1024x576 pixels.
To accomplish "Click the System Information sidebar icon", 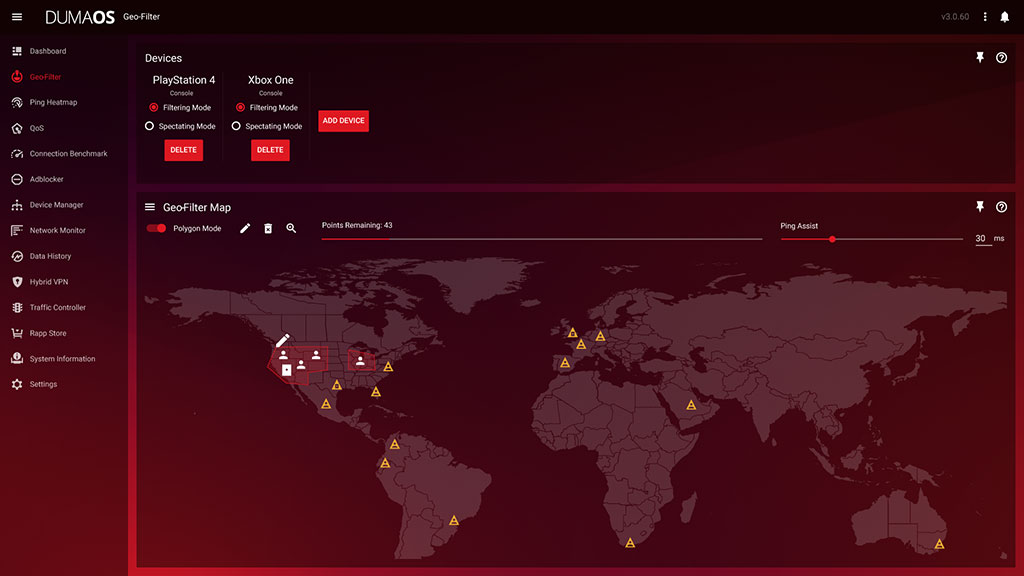I will click(x=17, y=359).
